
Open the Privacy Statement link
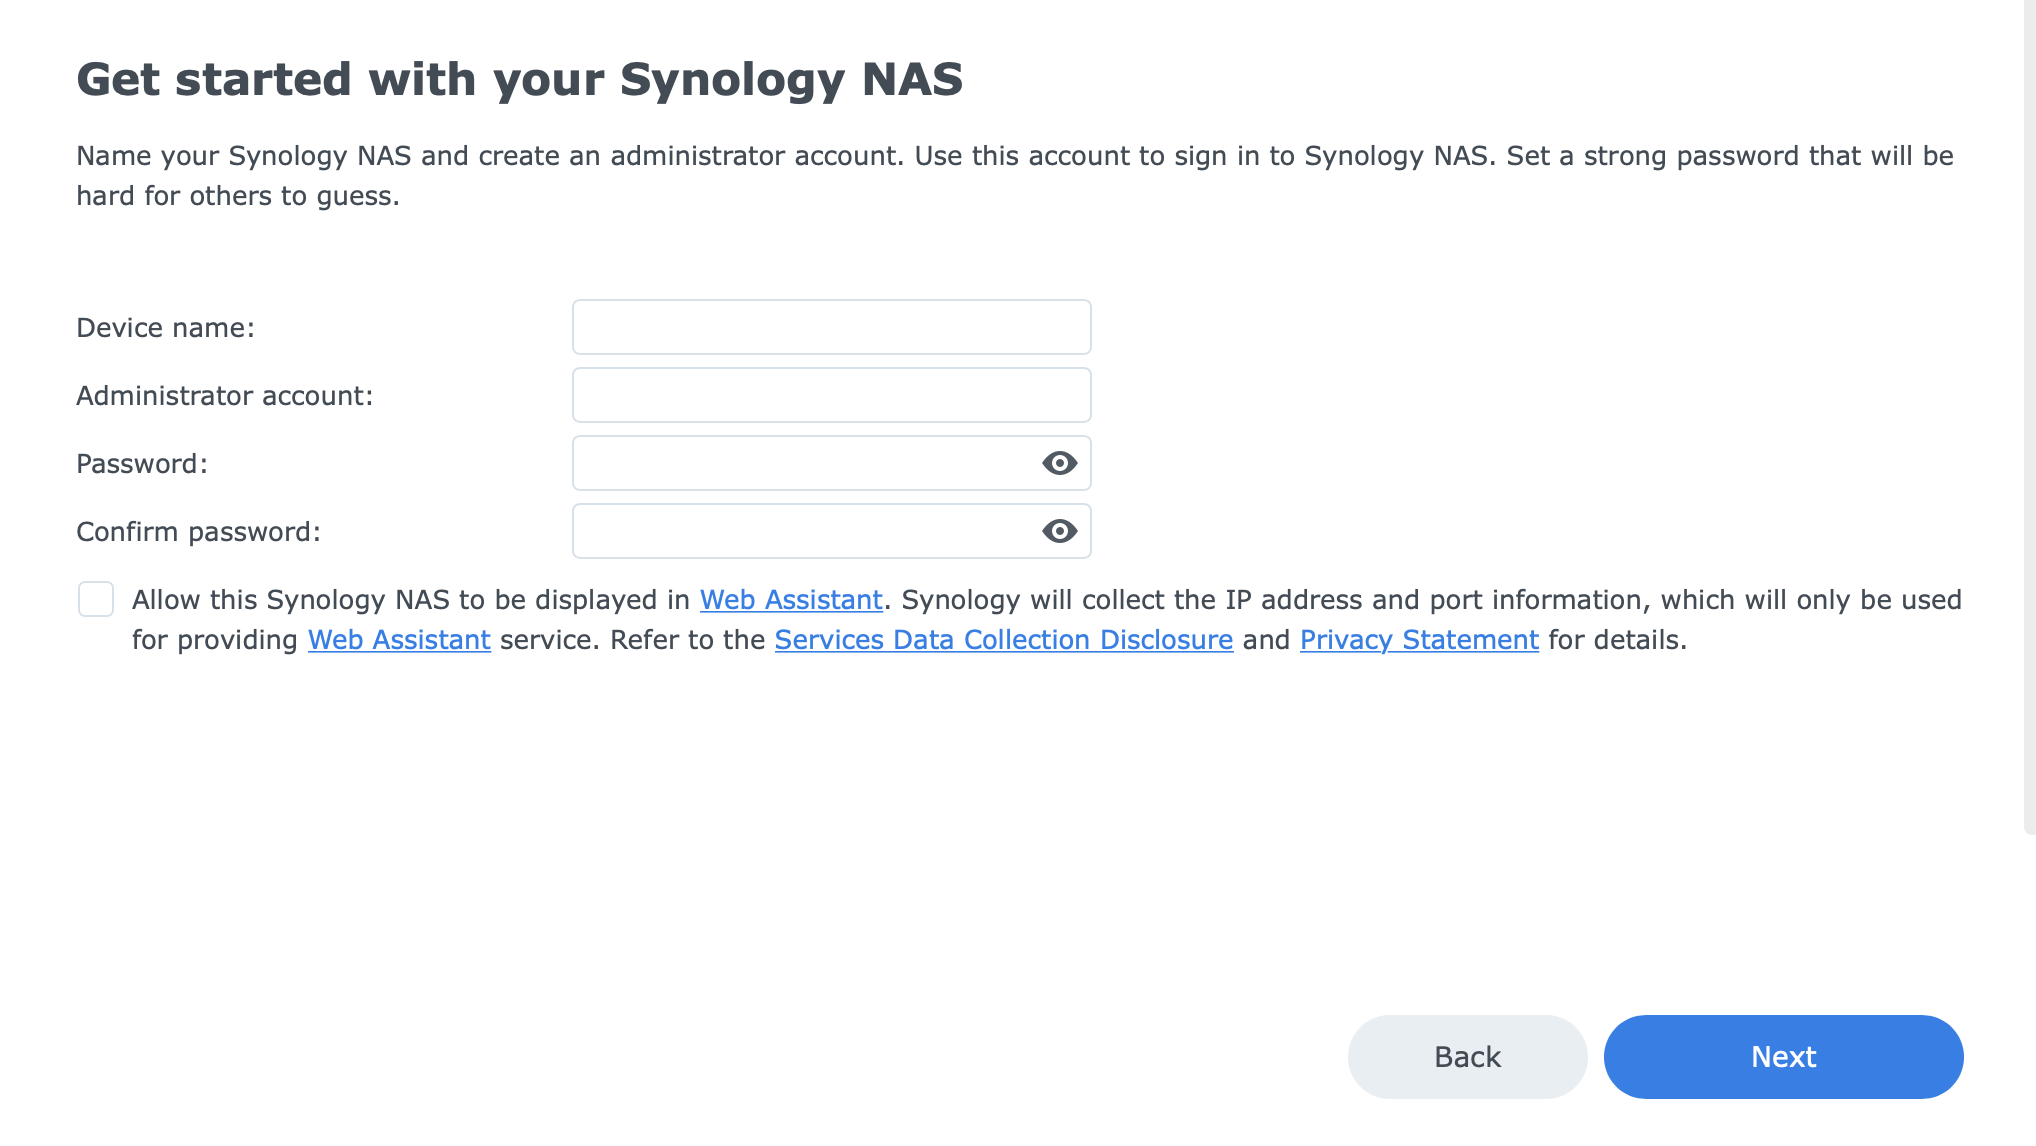(1419, 640)
